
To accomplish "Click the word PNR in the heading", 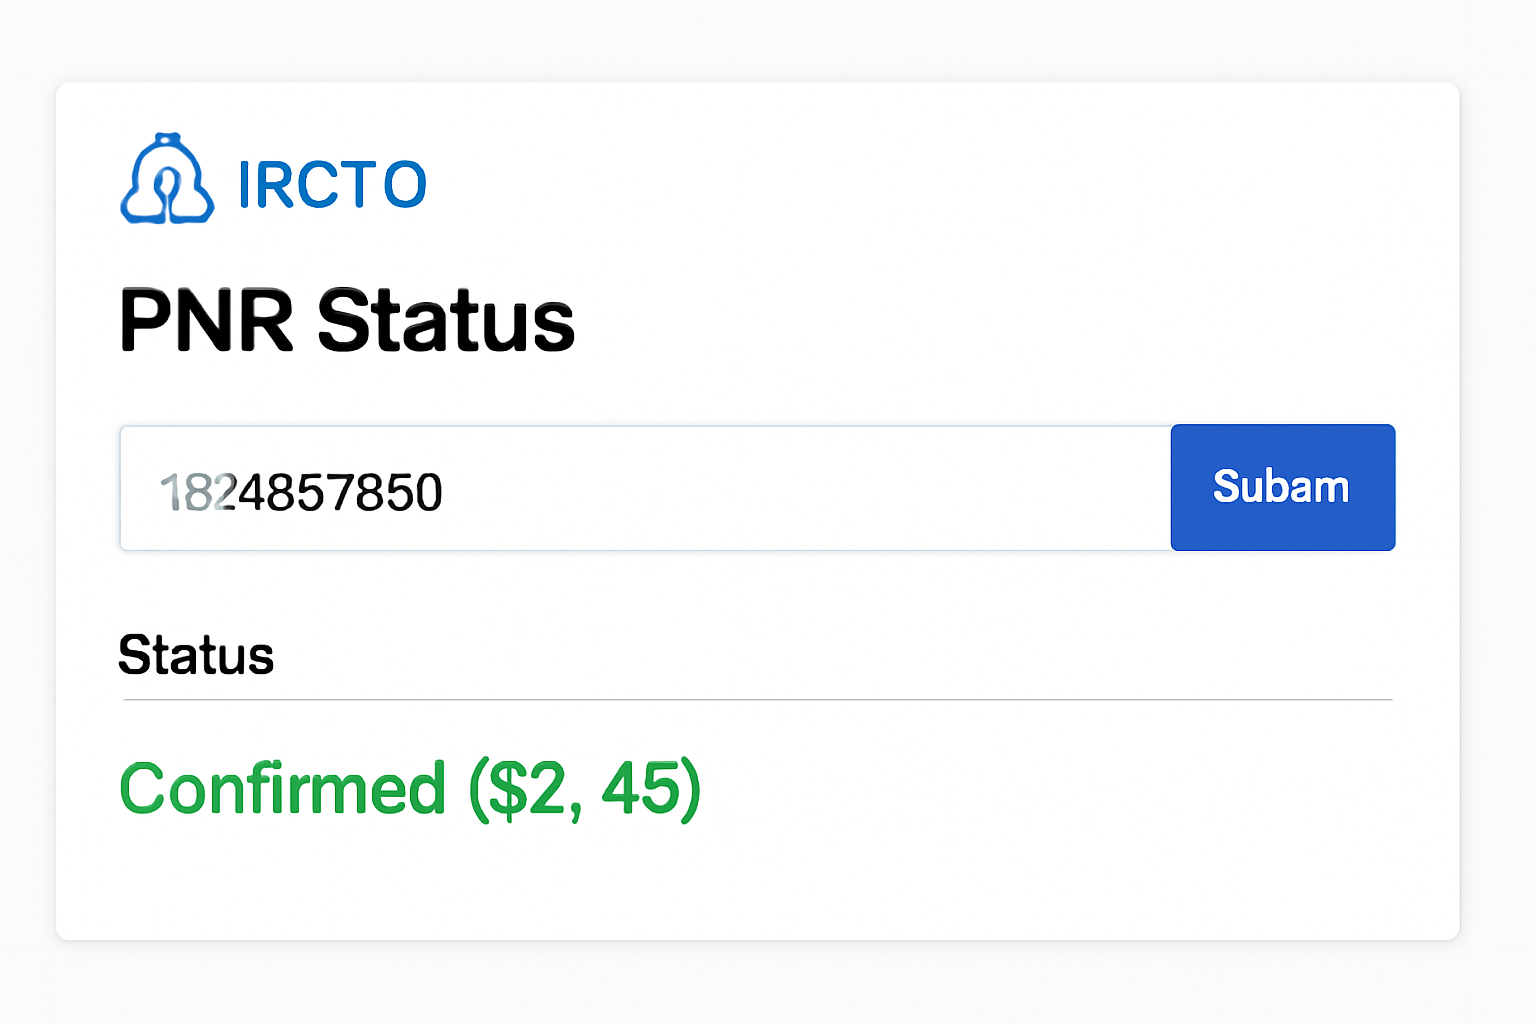I will coord(207,321).
